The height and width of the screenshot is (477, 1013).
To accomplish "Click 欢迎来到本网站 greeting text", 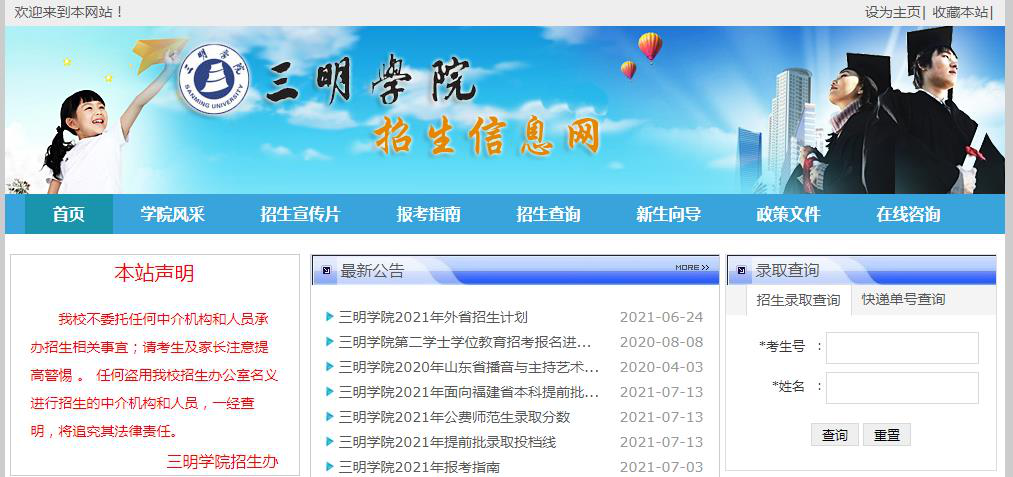I will click(x=69, y=12).
